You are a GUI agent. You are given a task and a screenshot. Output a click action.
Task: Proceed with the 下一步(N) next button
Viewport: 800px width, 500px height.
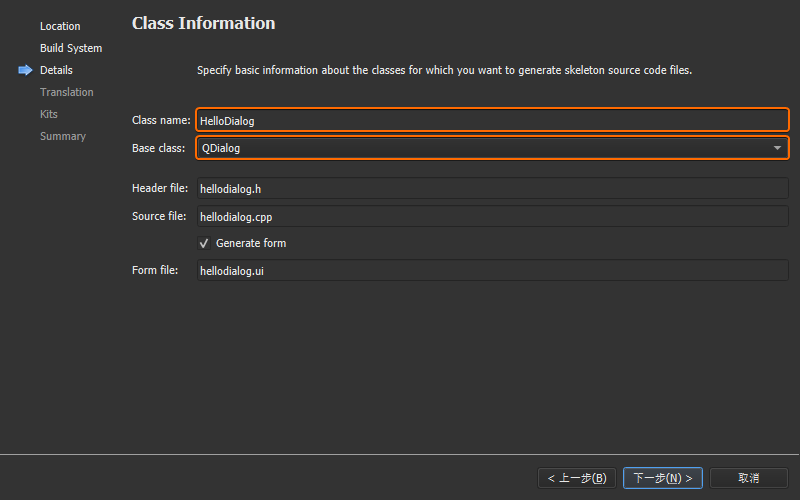coord(662,478)
